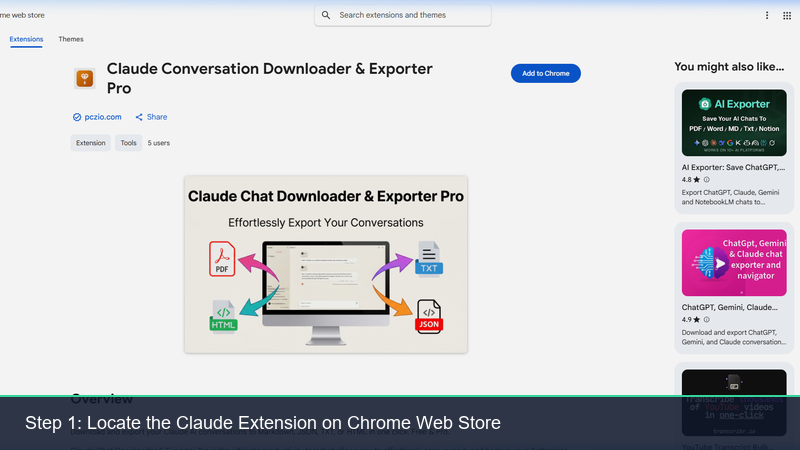Click the info icon next to 4.9 rating

(707, 320)
